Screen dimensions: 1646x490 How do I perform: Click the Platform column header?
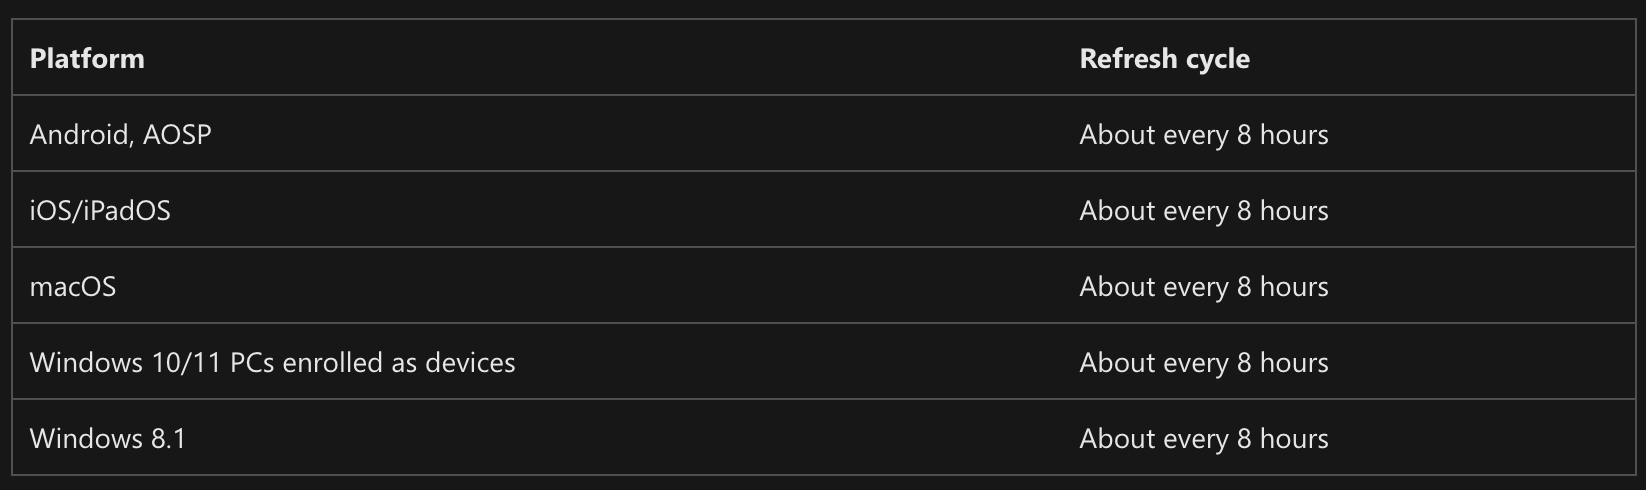click(87, 59)
